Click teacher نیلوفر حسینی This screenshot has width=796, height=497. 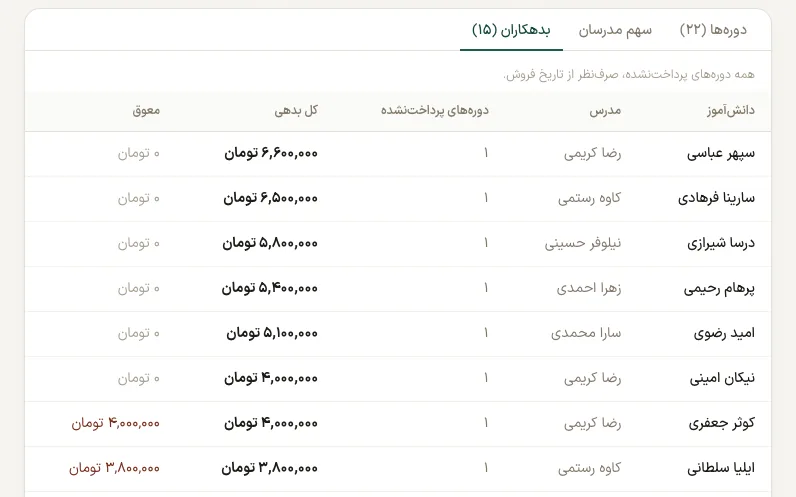coord(583,243)
